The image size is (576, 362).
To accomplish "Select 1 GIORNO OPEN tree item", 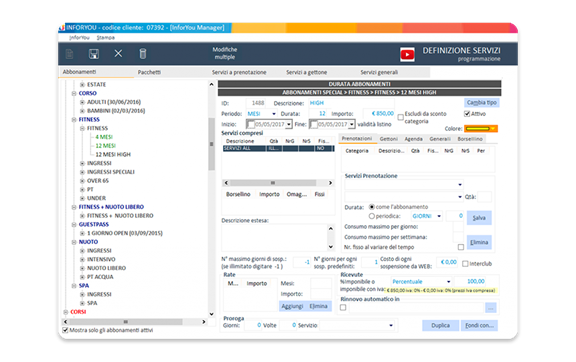I will 125,233.
